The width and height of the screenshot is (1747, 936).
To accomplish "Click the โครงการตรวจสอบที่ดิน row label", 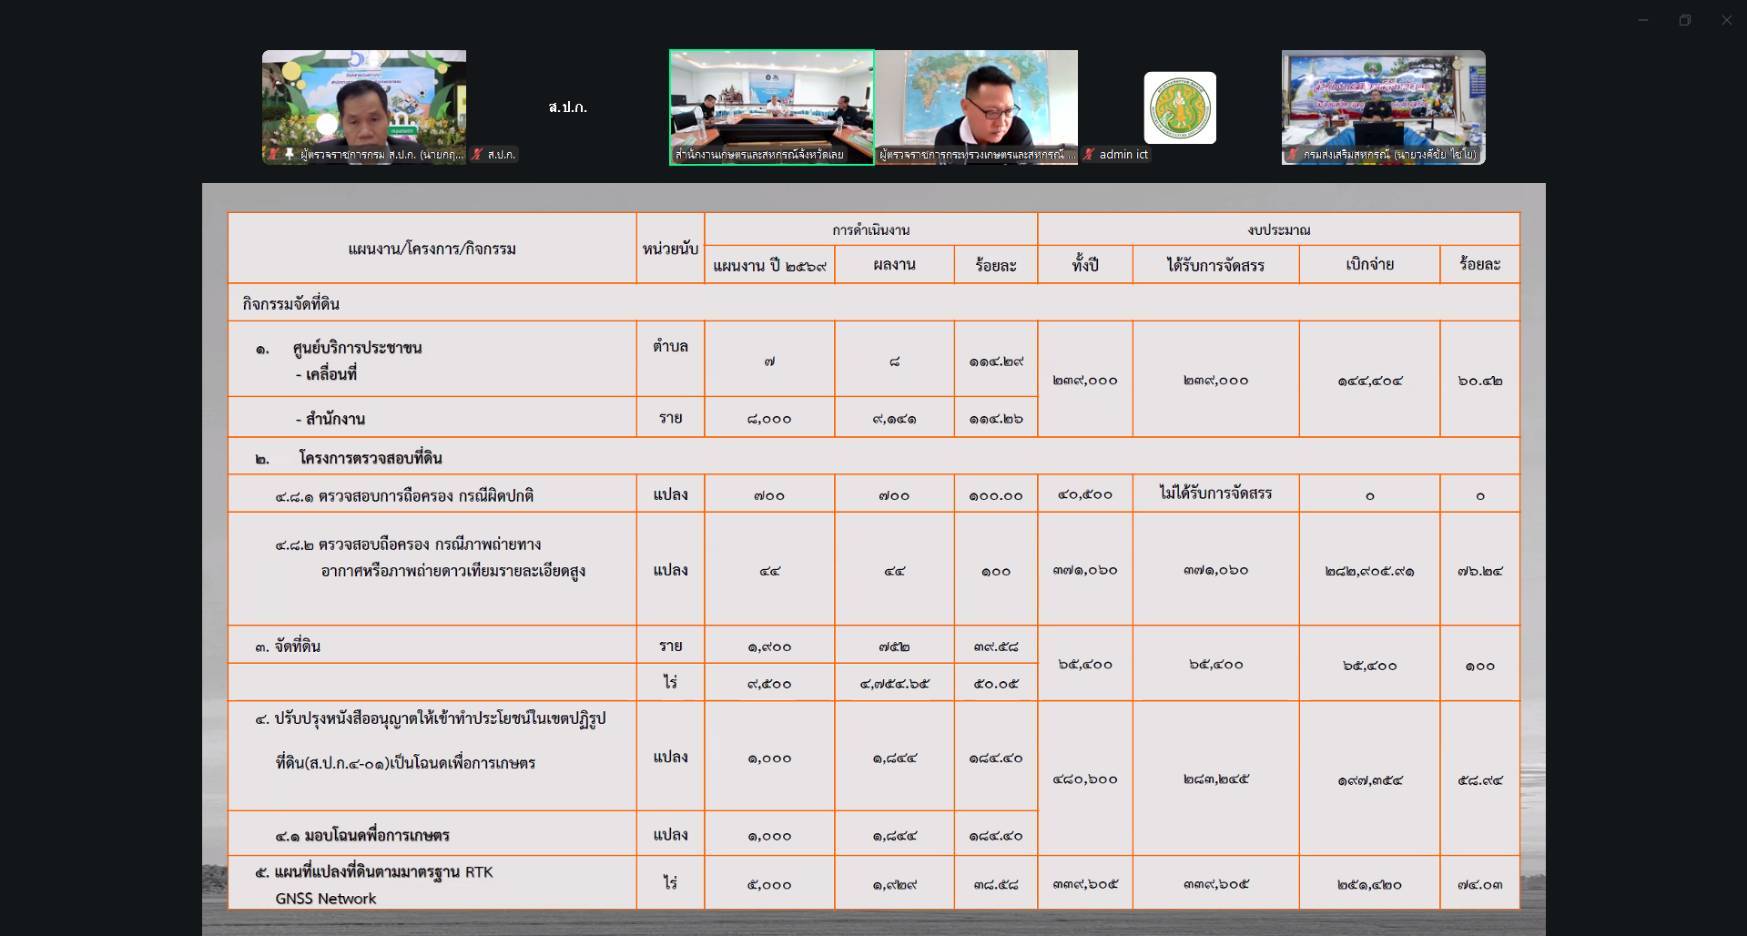I will coord(370,457).
